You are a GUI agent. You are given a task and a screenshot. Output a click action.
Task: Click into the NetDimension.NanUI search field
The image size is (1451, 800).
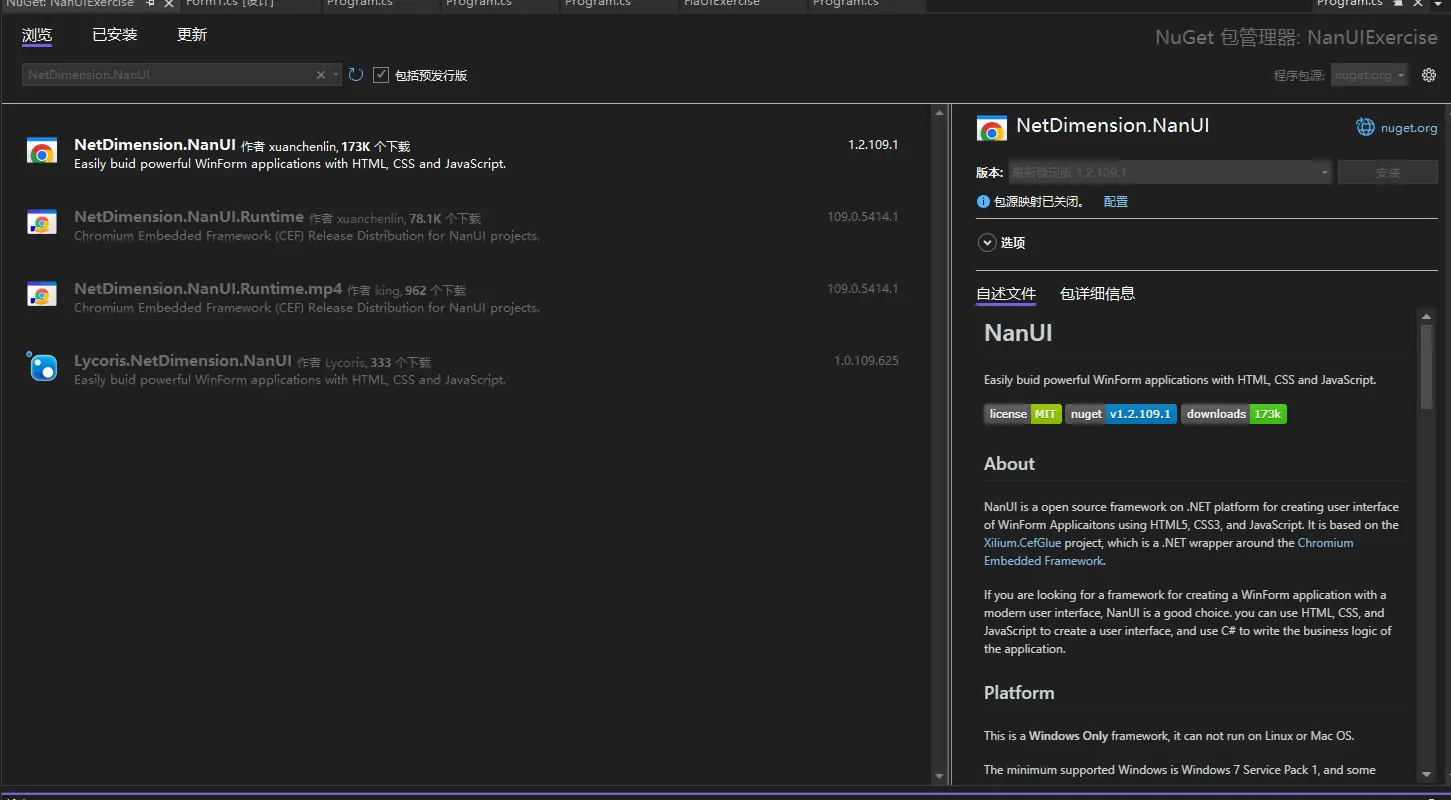(168, 75)
